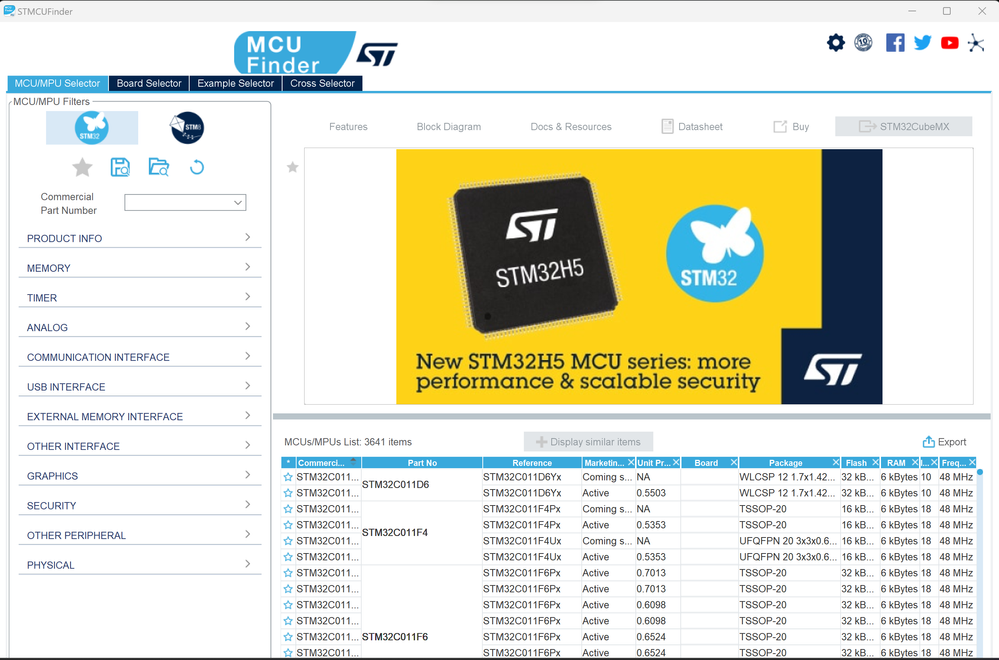
Task: Remove the Flash column
Action: click(x=875, y=463)
